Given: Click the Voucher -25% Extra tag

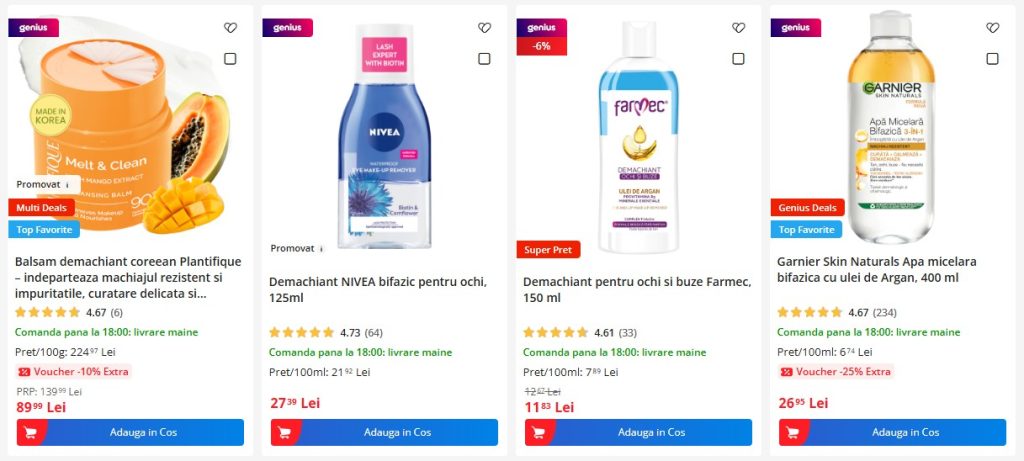Looking at the screenshot, I should coord(835,372).
